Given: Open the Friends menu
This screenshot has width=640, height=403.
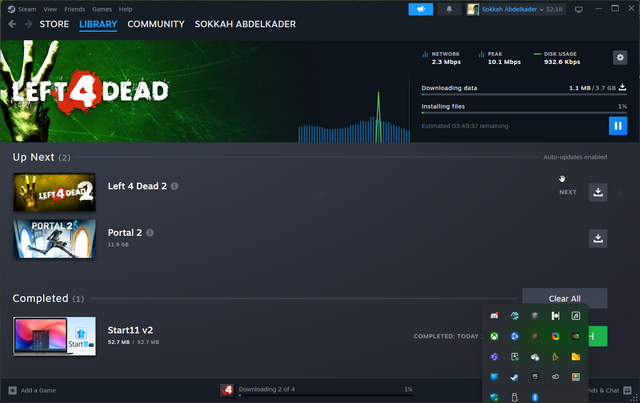Looking at the screenshot, I should point(75,9).
